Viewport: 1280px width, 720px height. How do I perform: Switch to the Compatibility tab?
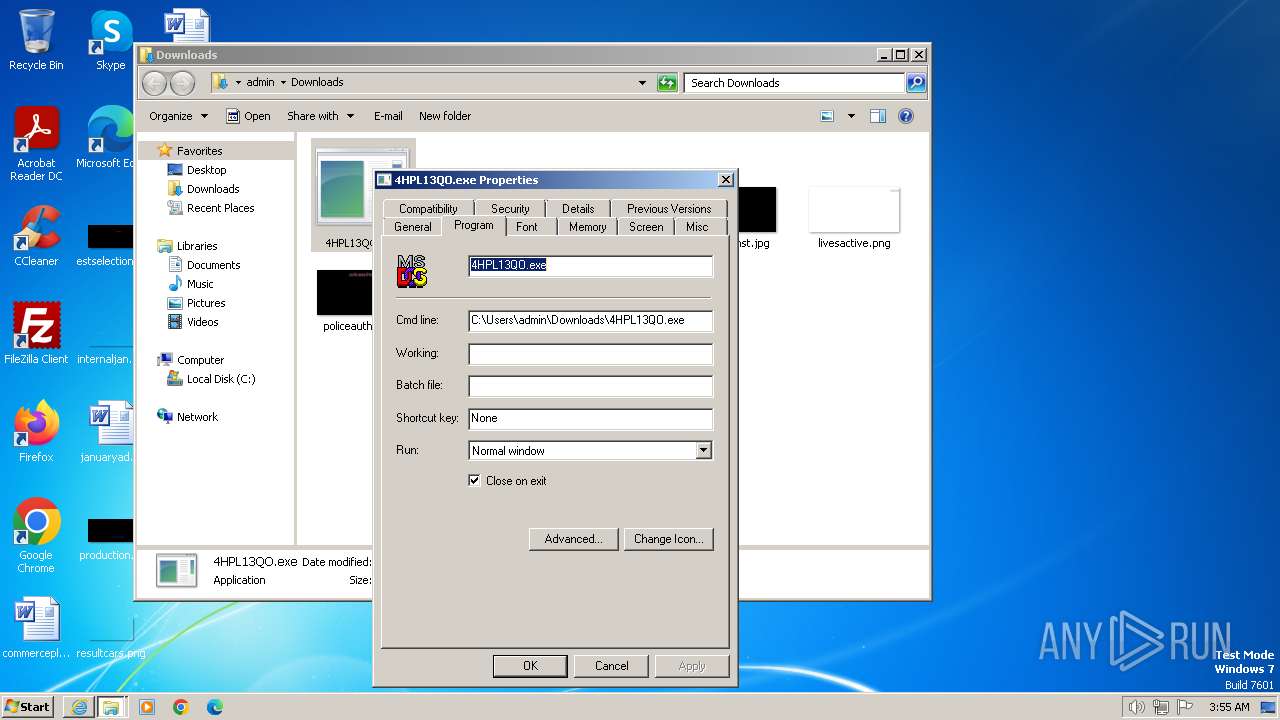point(428,209)
